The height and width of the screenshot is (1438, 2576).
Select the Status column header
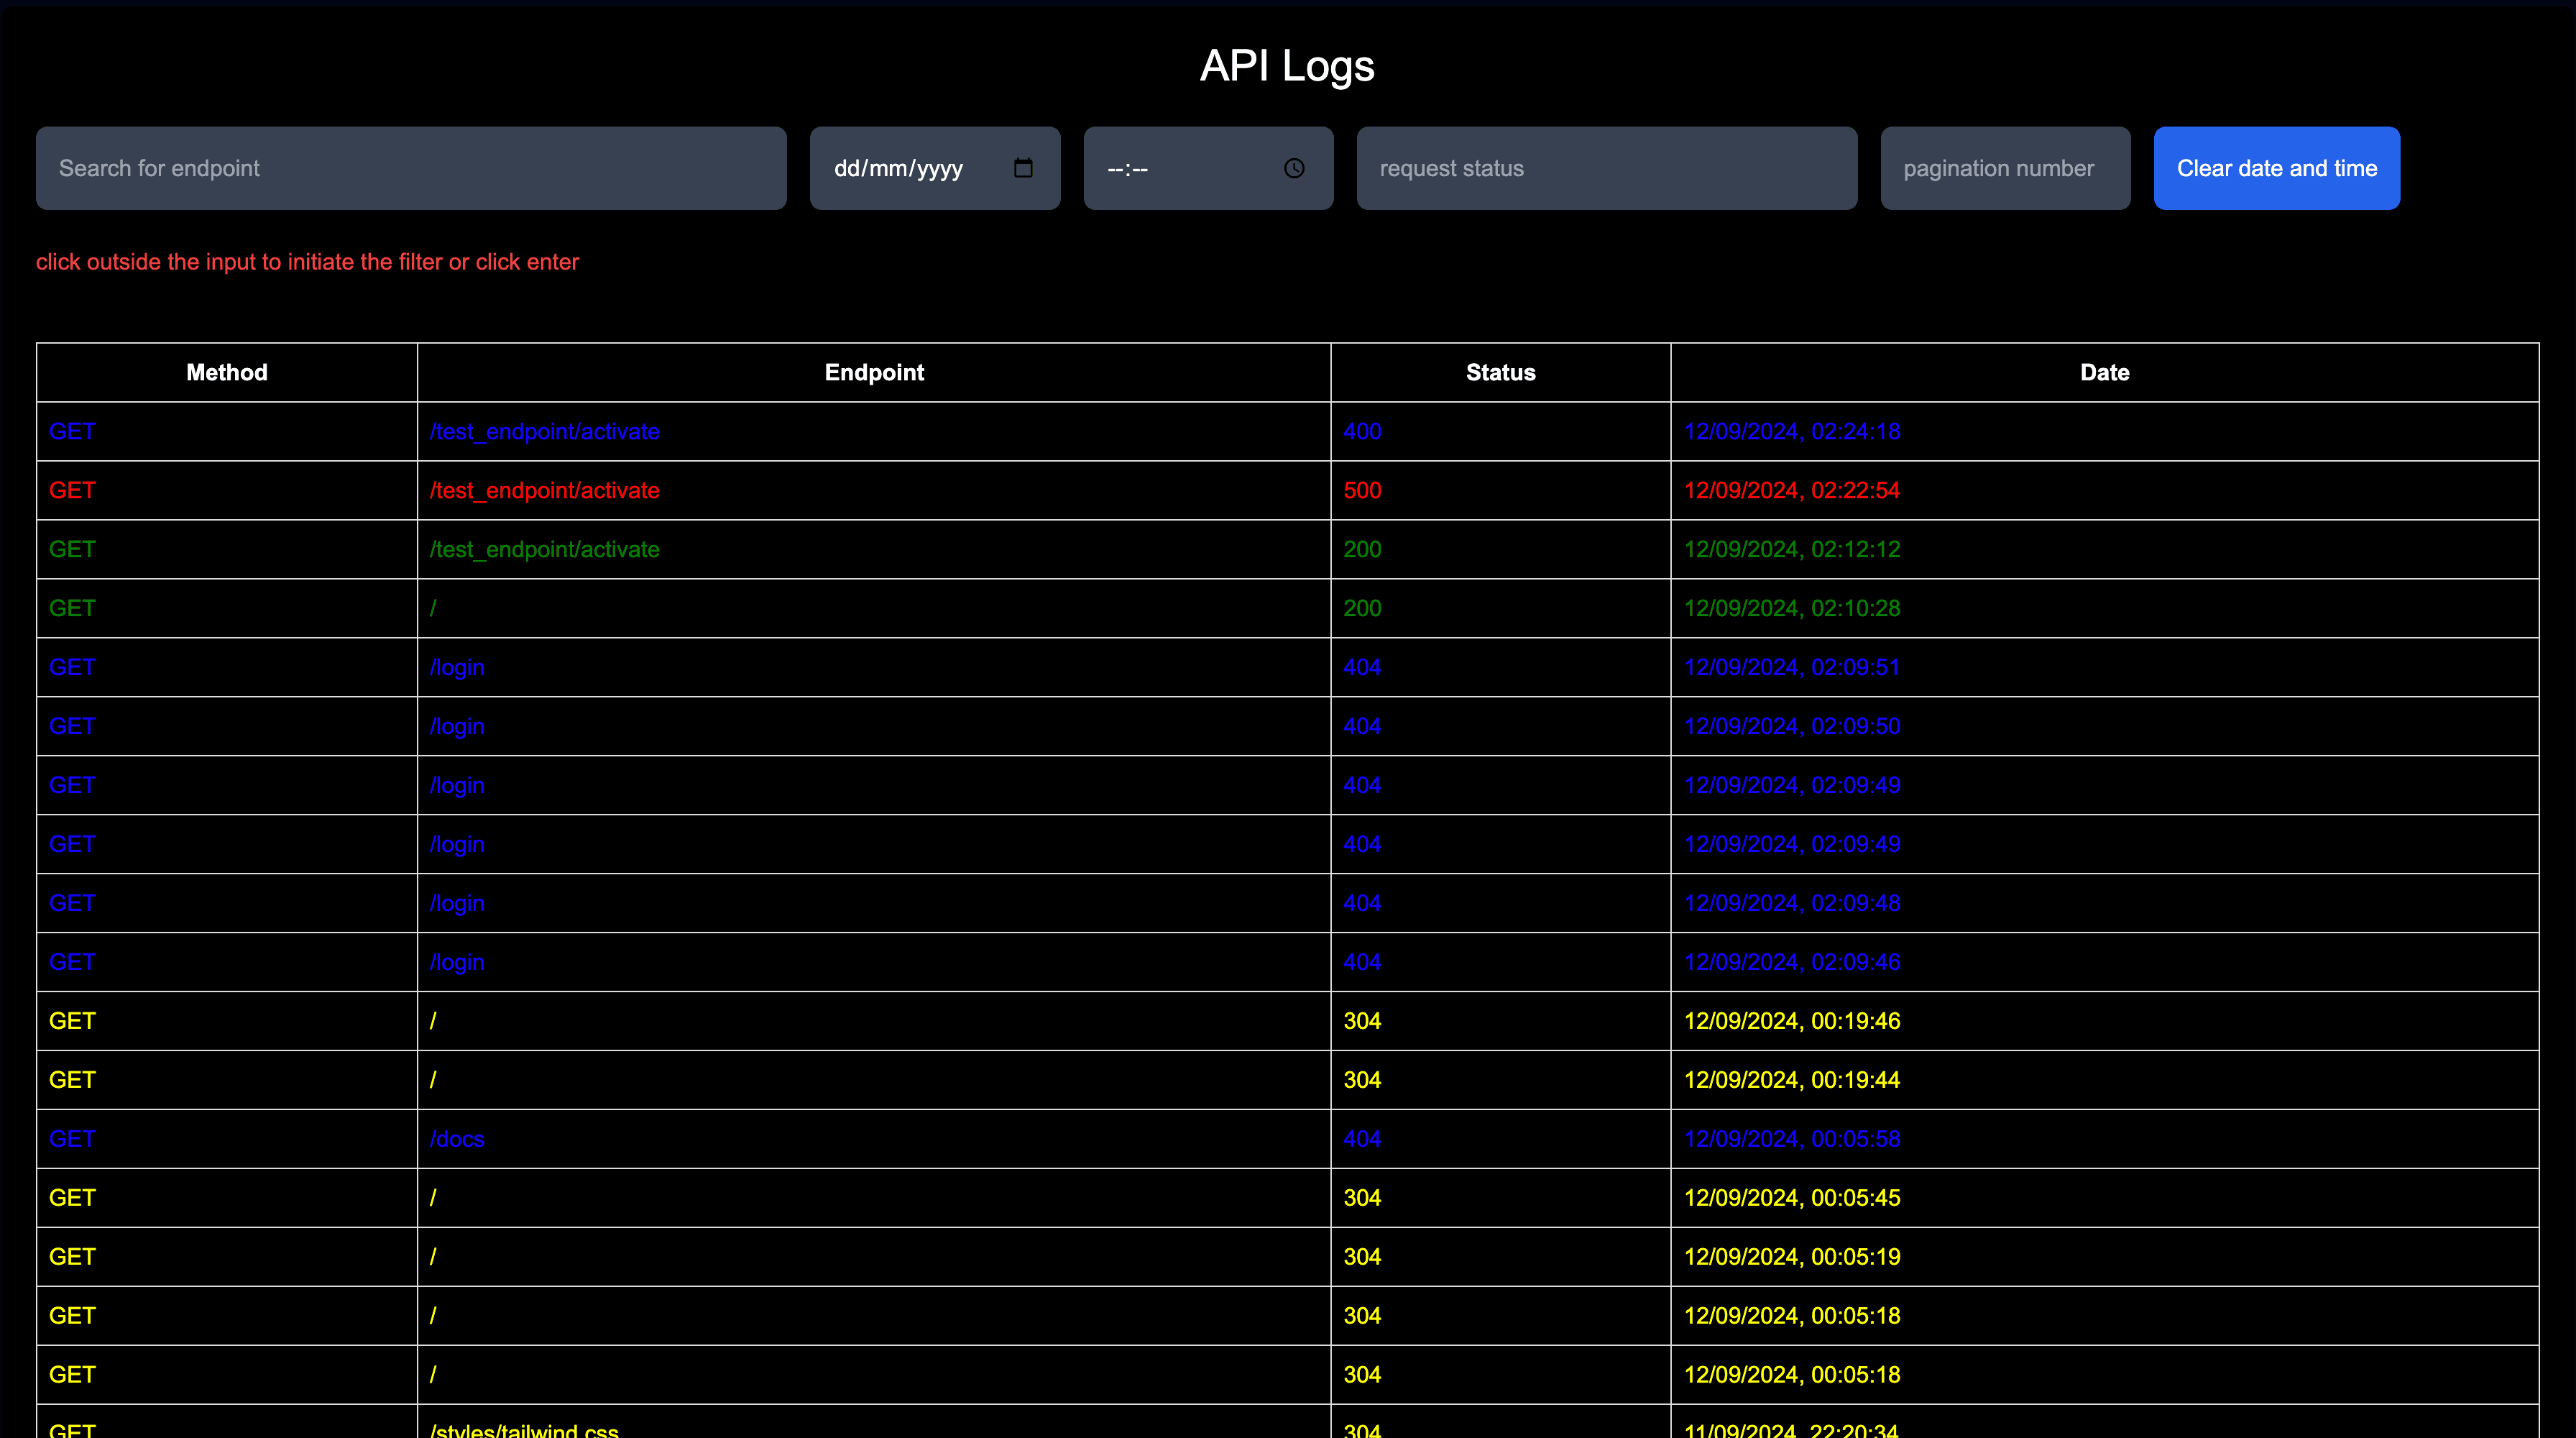coord(1500,373)
